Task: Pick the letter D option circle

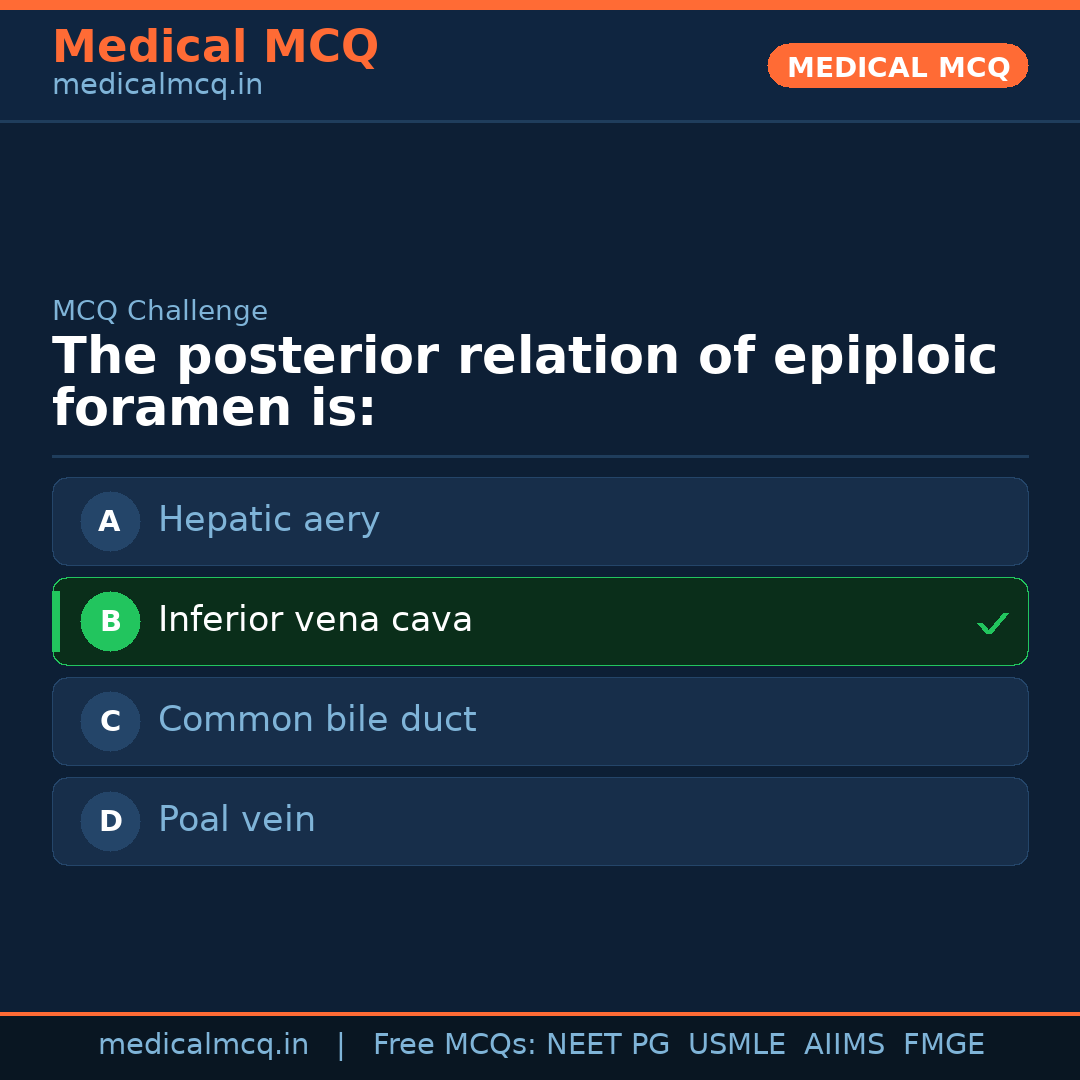Action: (x=110, y=821)
